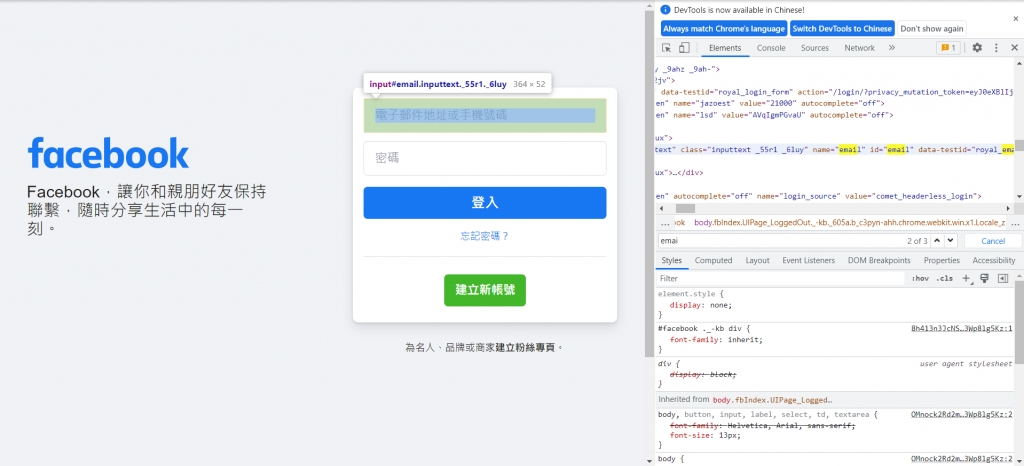Click the 'font-family: inherit;' style declaration
Screen dimensions: 1024x466
coord(716,339)
